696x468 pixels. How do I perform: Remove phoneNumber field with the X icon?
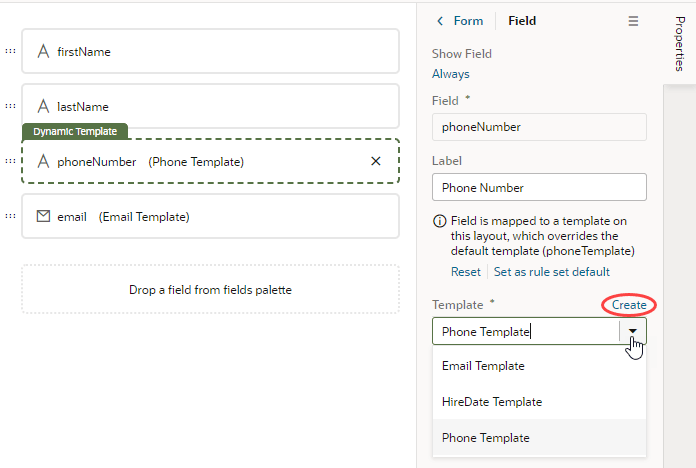coord(376,161)
